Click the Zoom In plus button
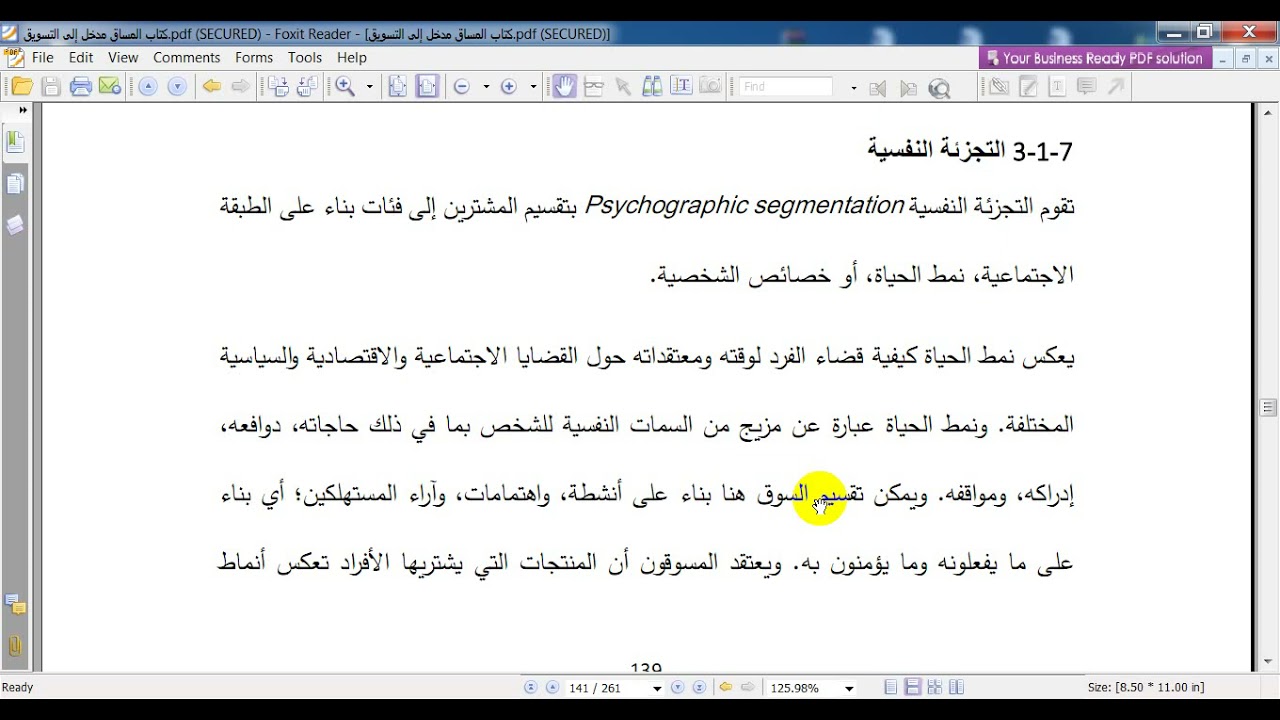 pos(509,87)
